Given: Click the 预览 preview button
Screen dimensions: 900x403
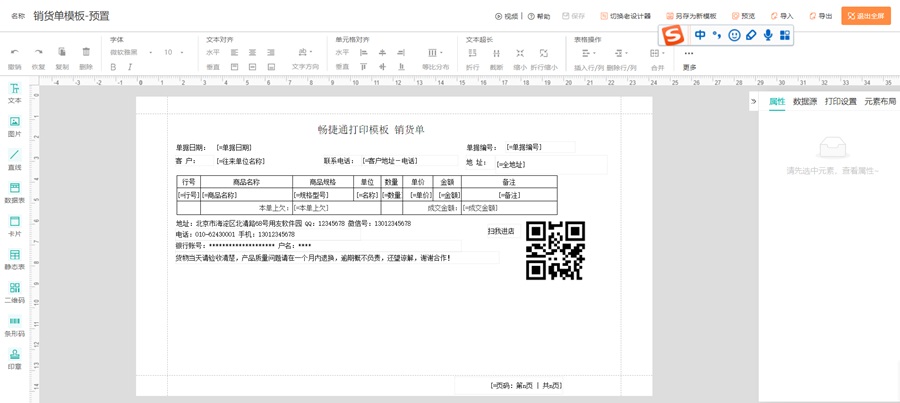Looking at the screenshot, I should coord(743,16).
